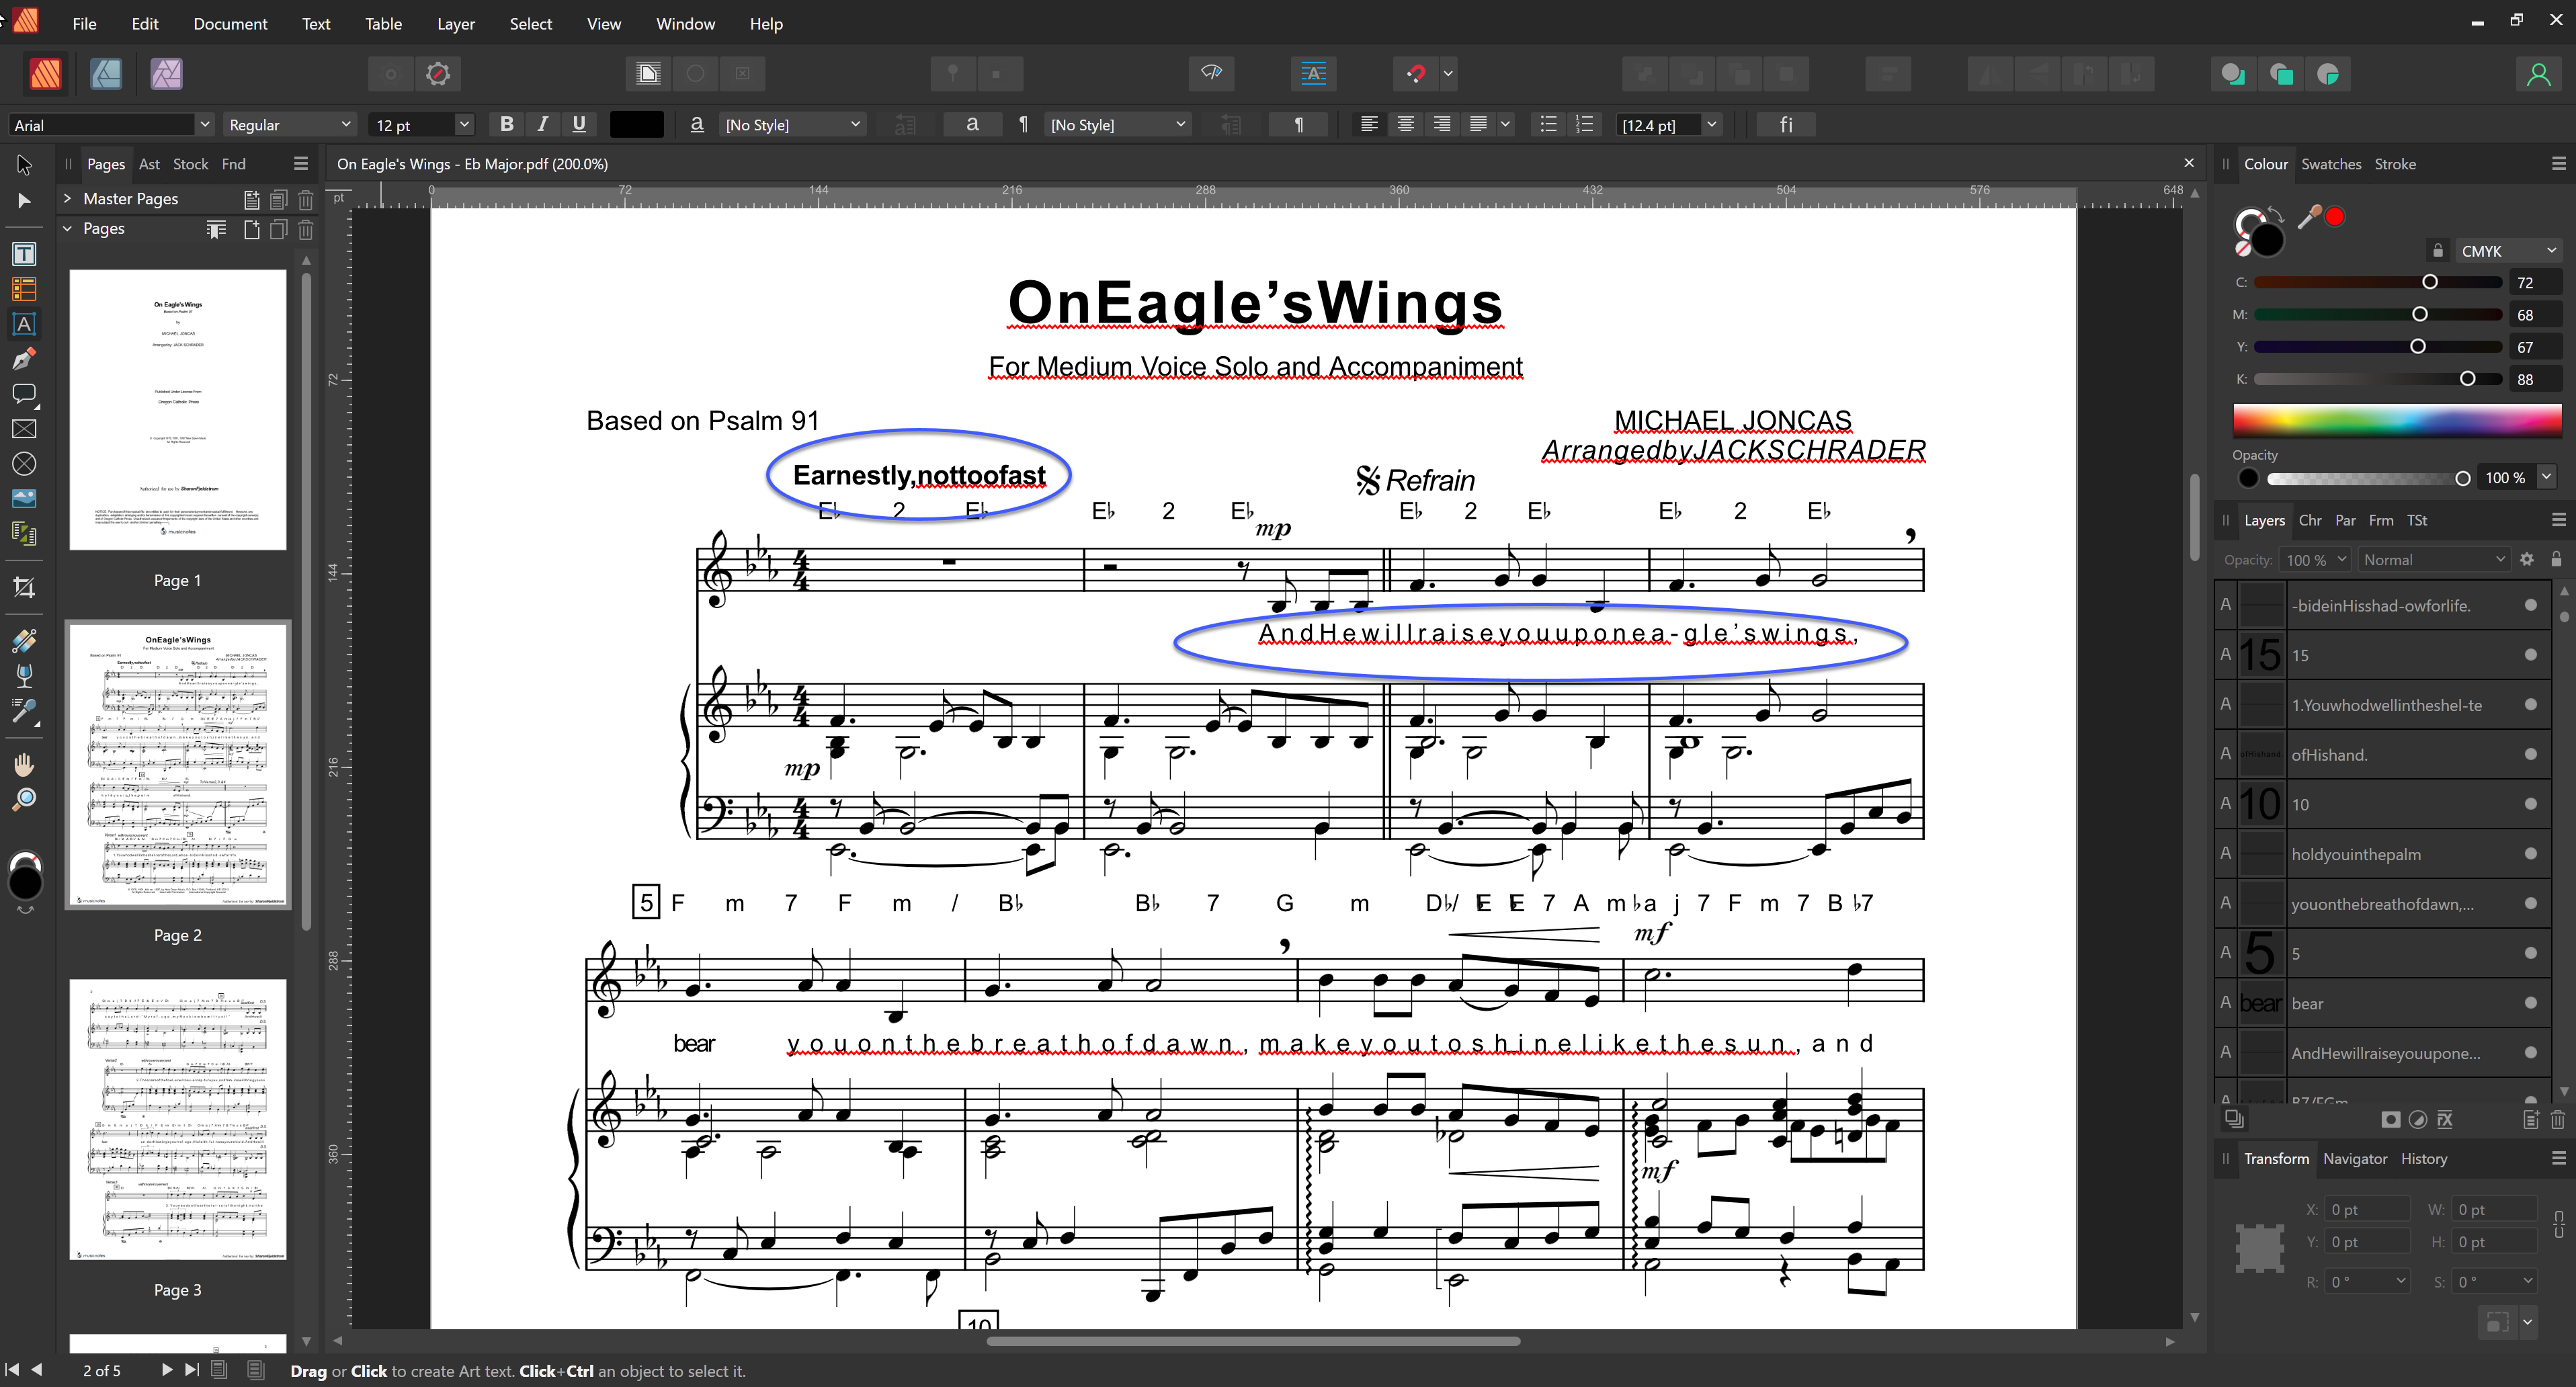Viewport: 2576px width, 1387px height.
Task: Go to next page arrow
Action: [x=166, y=1370]
